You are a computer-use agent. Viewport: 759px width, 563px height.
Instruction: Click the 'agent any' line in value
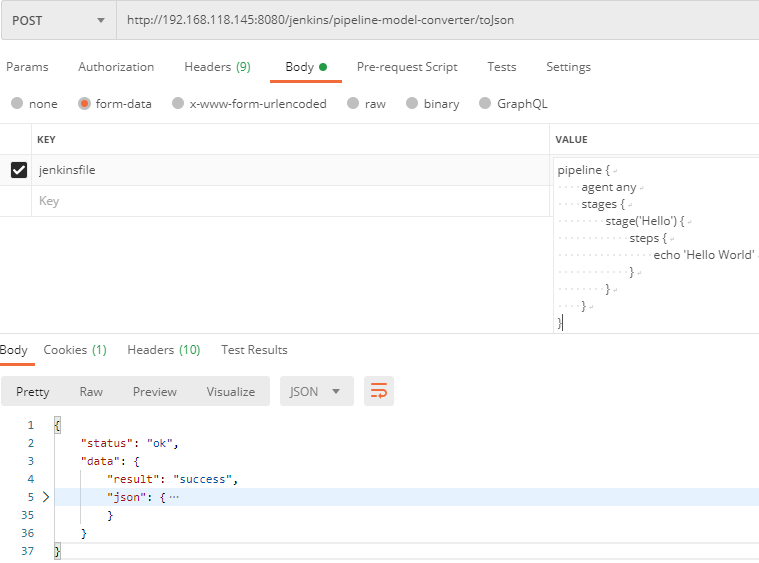point(608,187)
